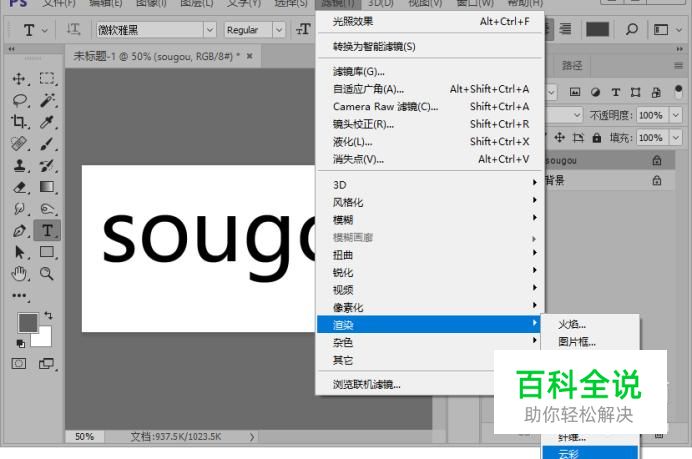Select the Hand tool
This screenshot has height=459, width=692.
[x=19, y=274]
